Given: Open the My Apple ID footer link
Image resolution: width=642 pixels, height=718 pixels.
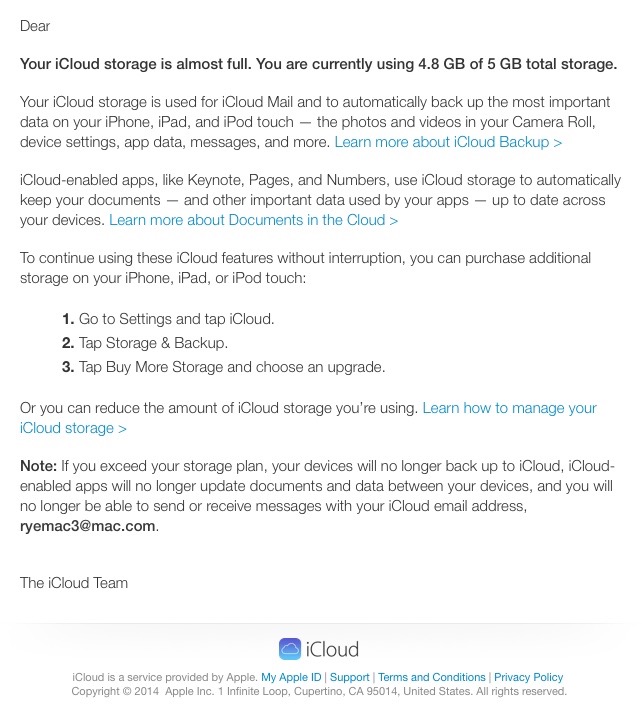Looking at the screenshot, I should point(291,677).
